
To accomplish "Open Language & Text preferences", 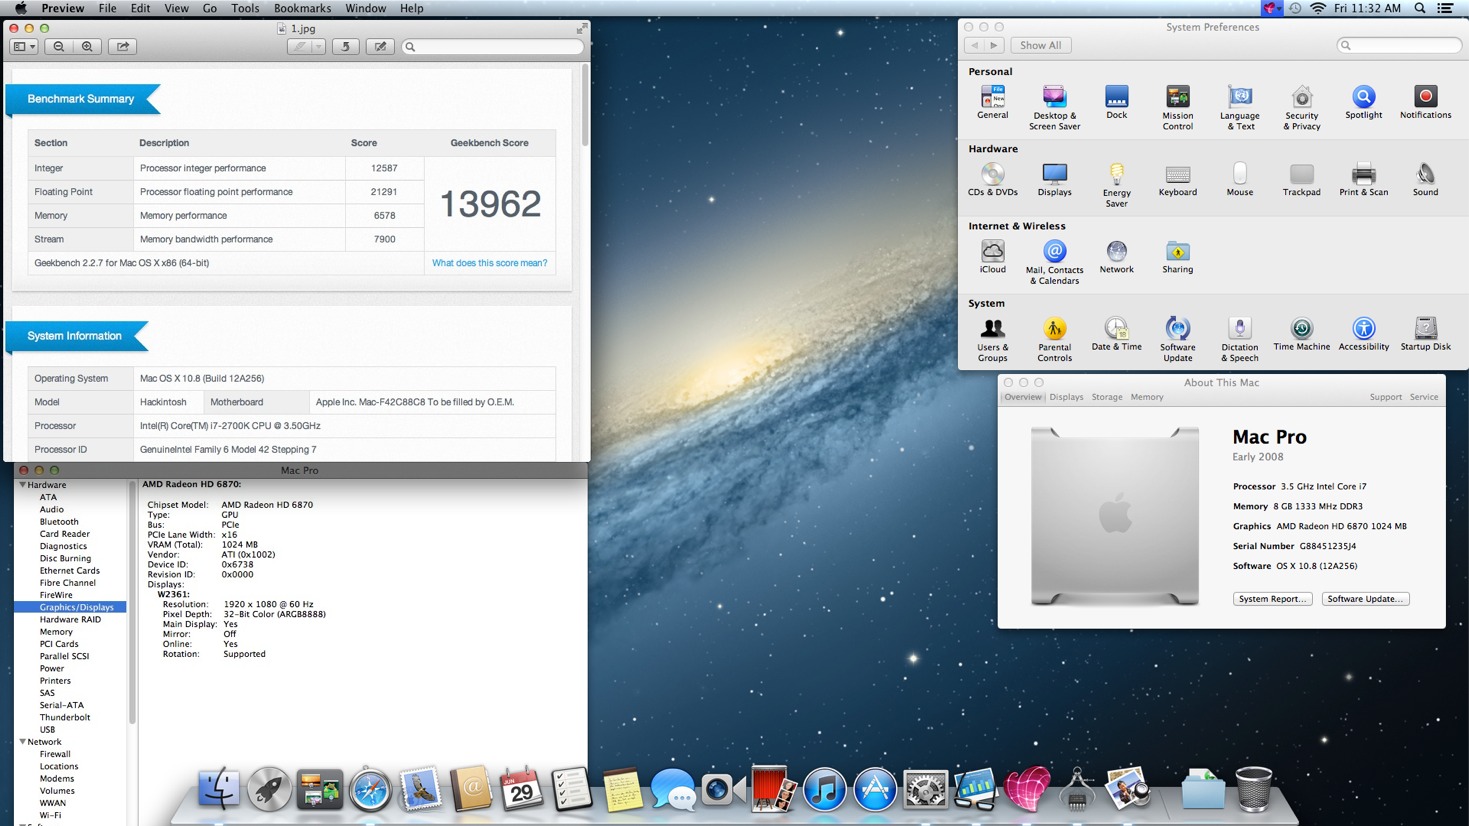I will 1239,108.
